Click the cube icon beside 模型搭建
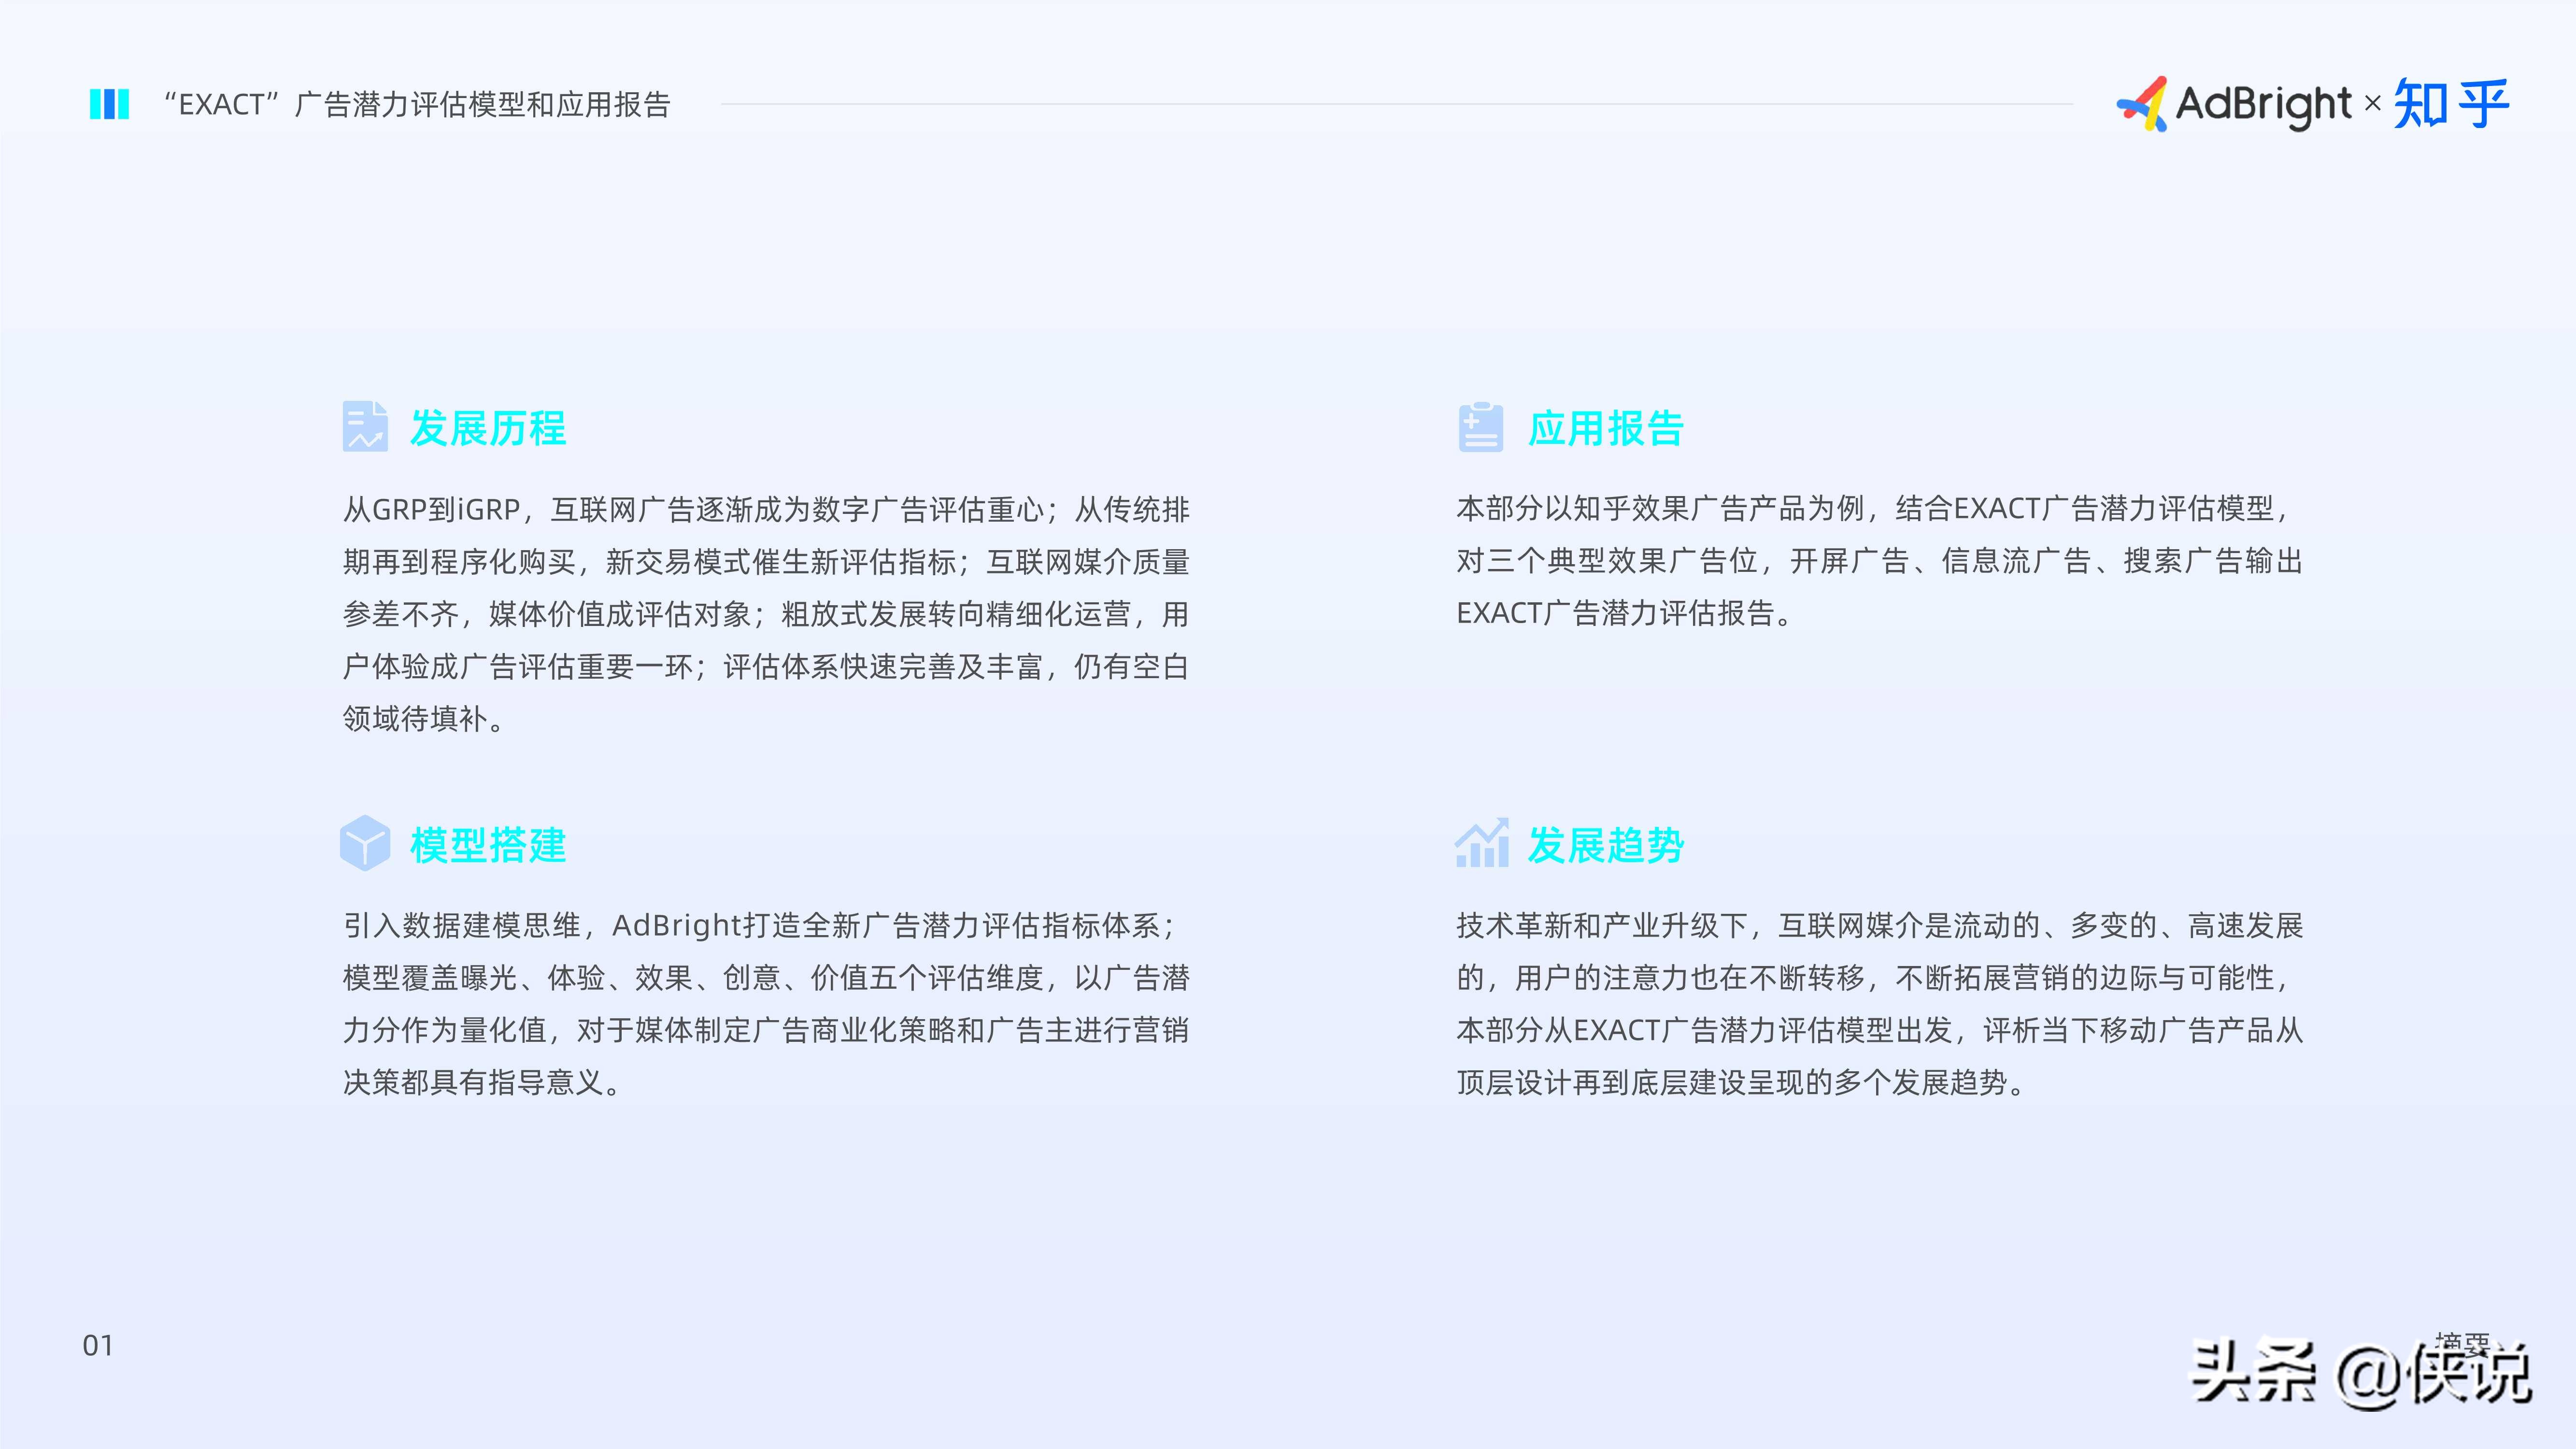 pos(365,843)
